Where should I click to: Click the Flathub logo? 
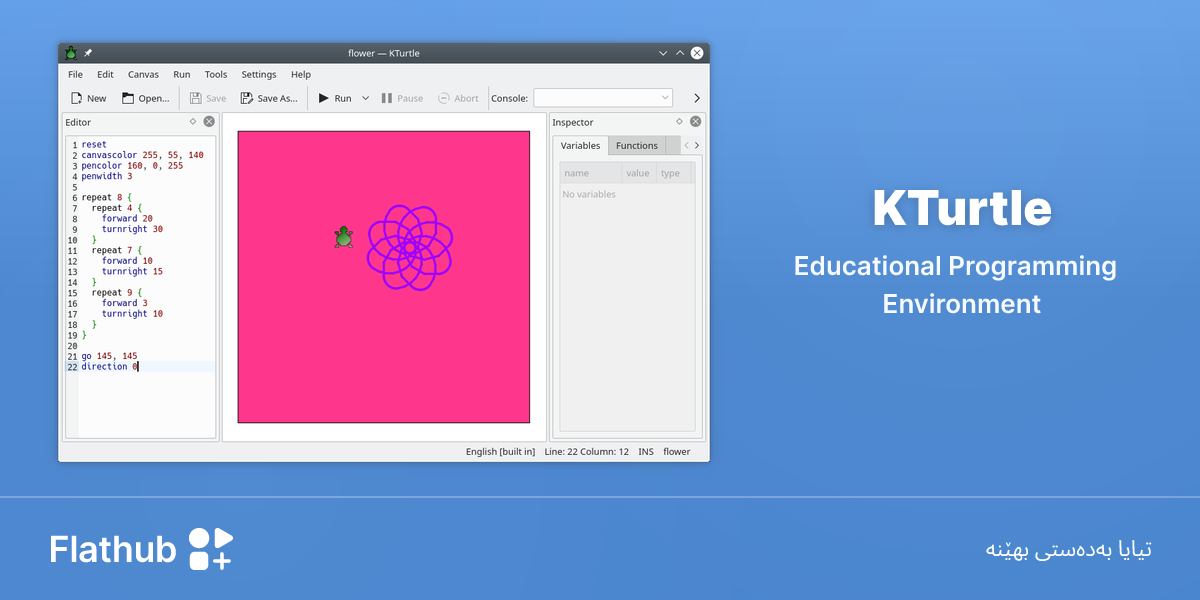[141, 549]
